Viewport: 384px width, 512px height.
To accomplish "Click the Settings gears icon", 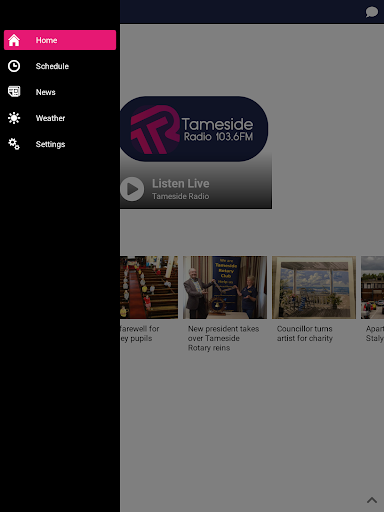I will [14, 144].
